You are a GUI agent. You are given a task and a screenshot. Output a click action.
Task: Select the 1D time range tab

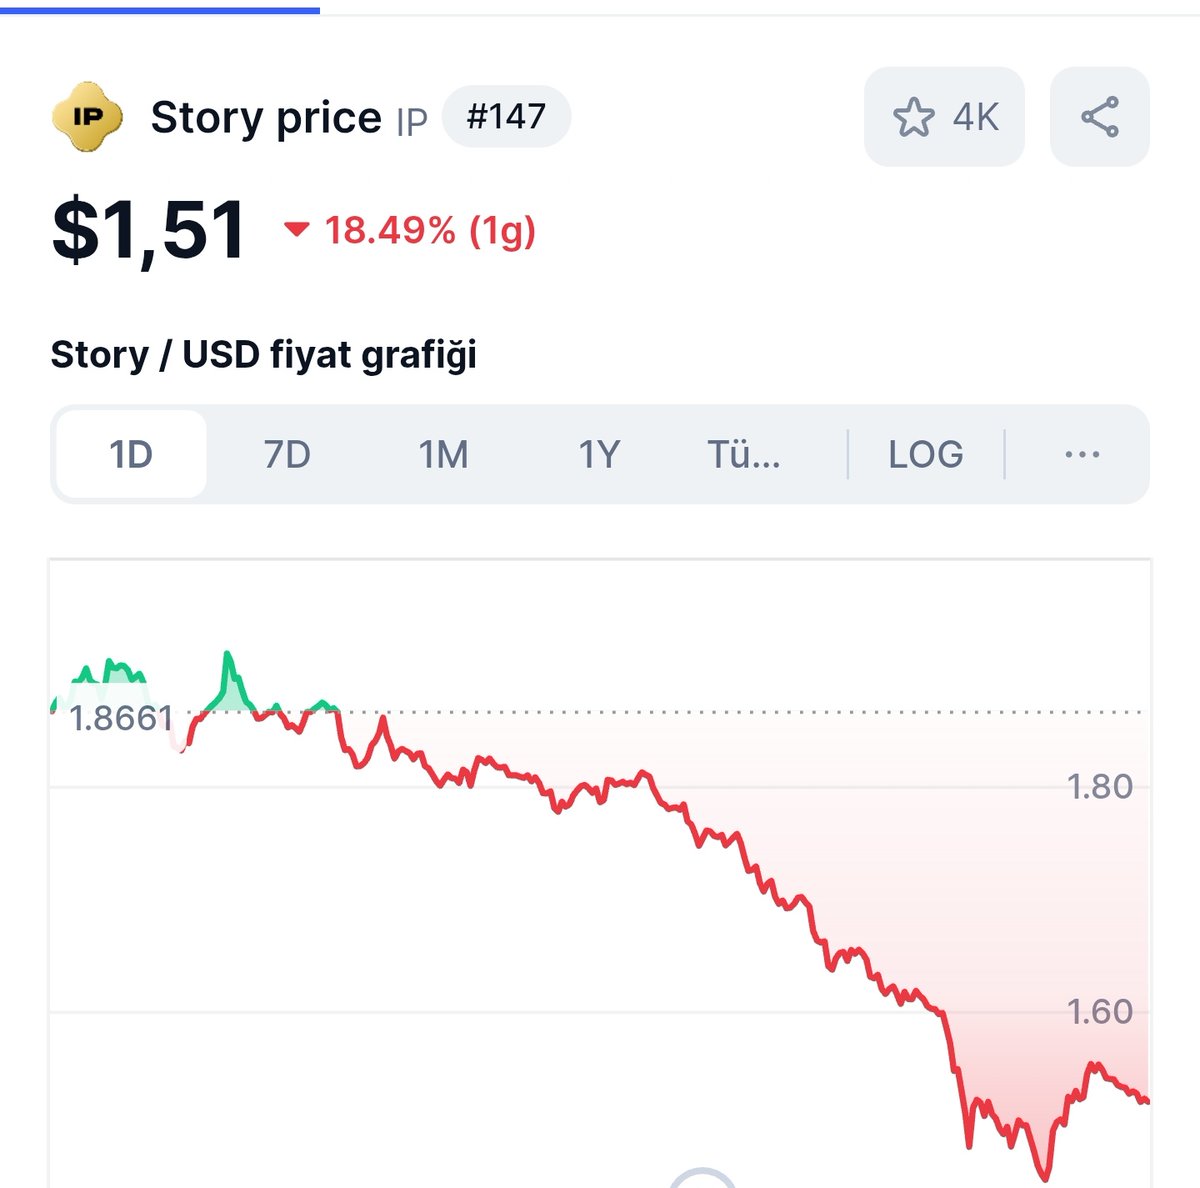[x=131, y=455]
